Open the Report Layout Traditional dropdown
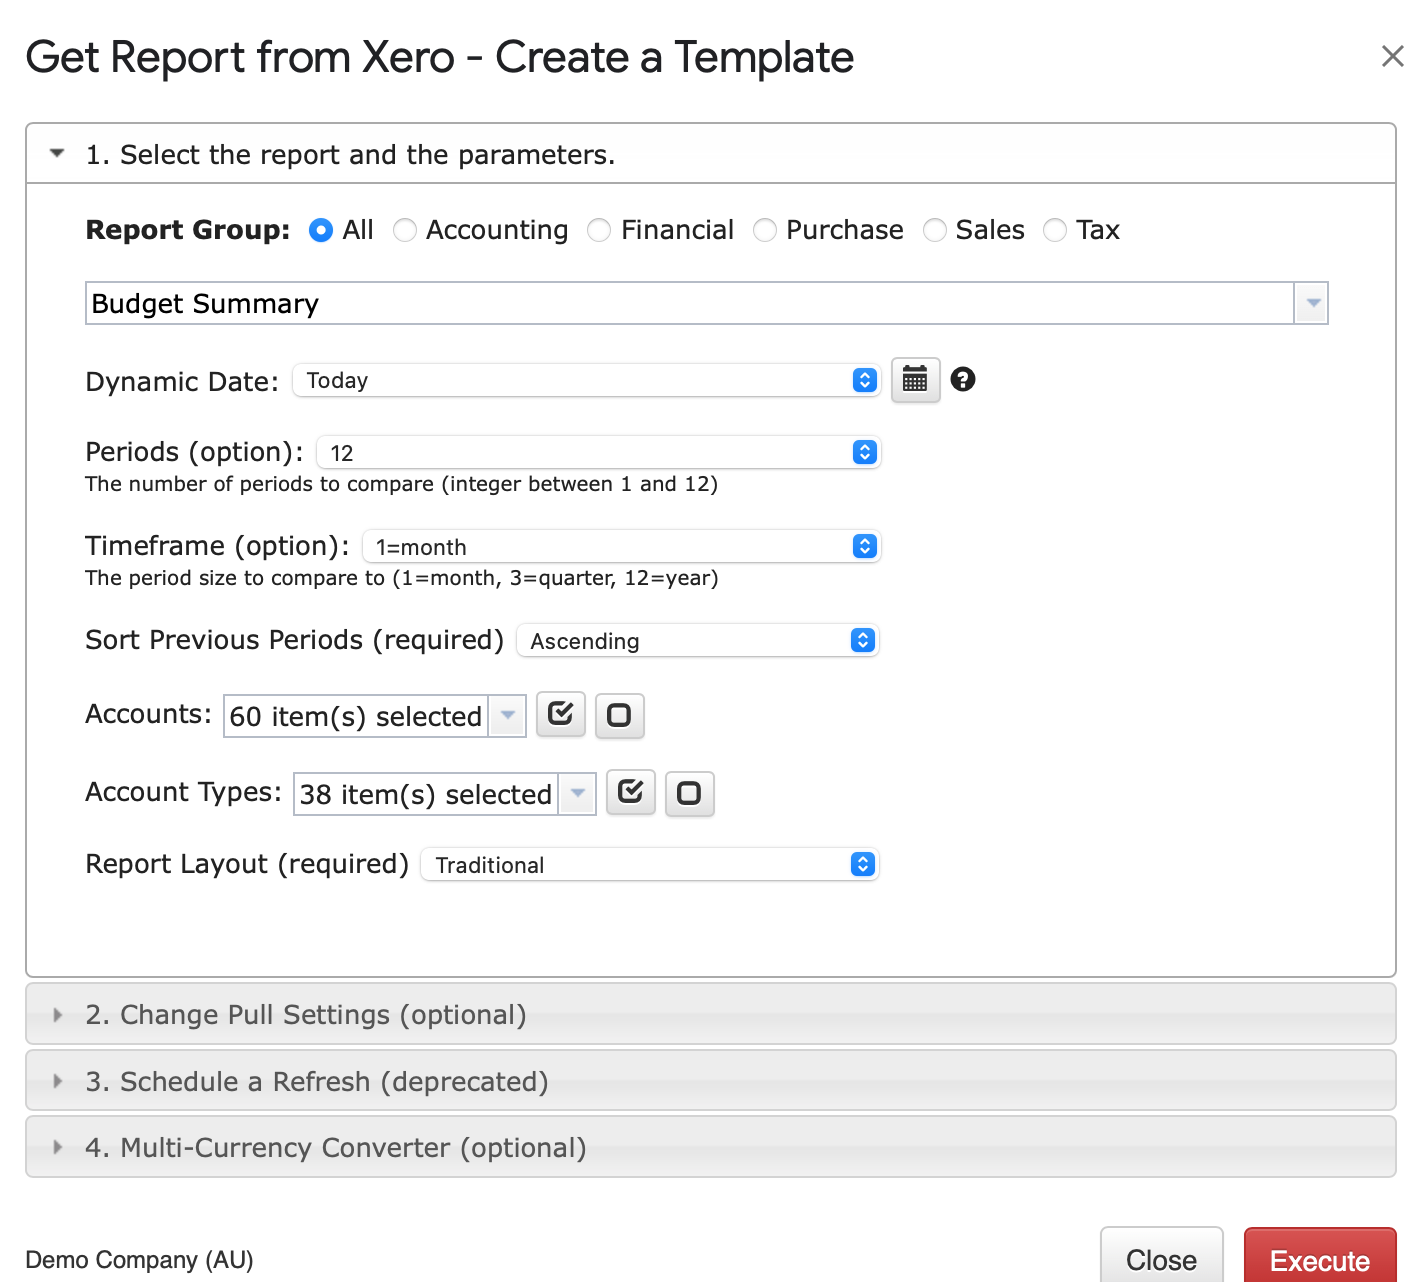Screen dimensions: 1404x1284 [650, 864]
